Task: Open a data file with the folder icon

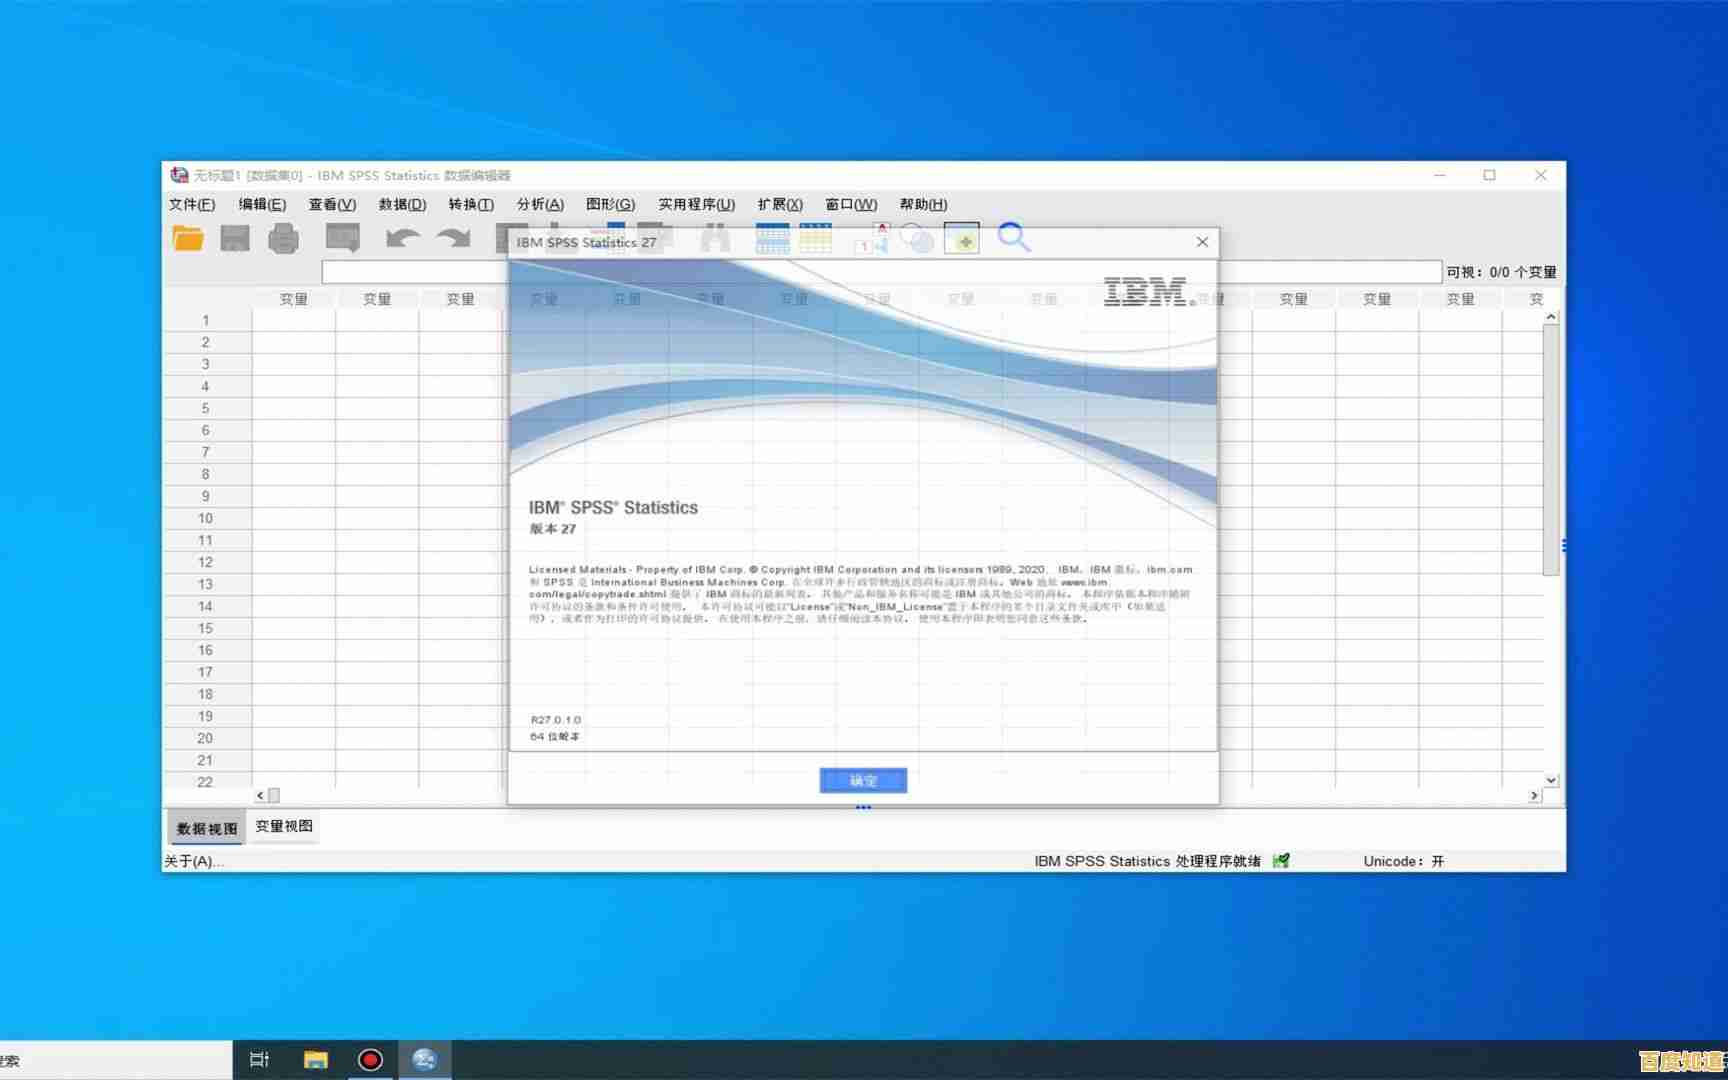Action: point(188,239)
